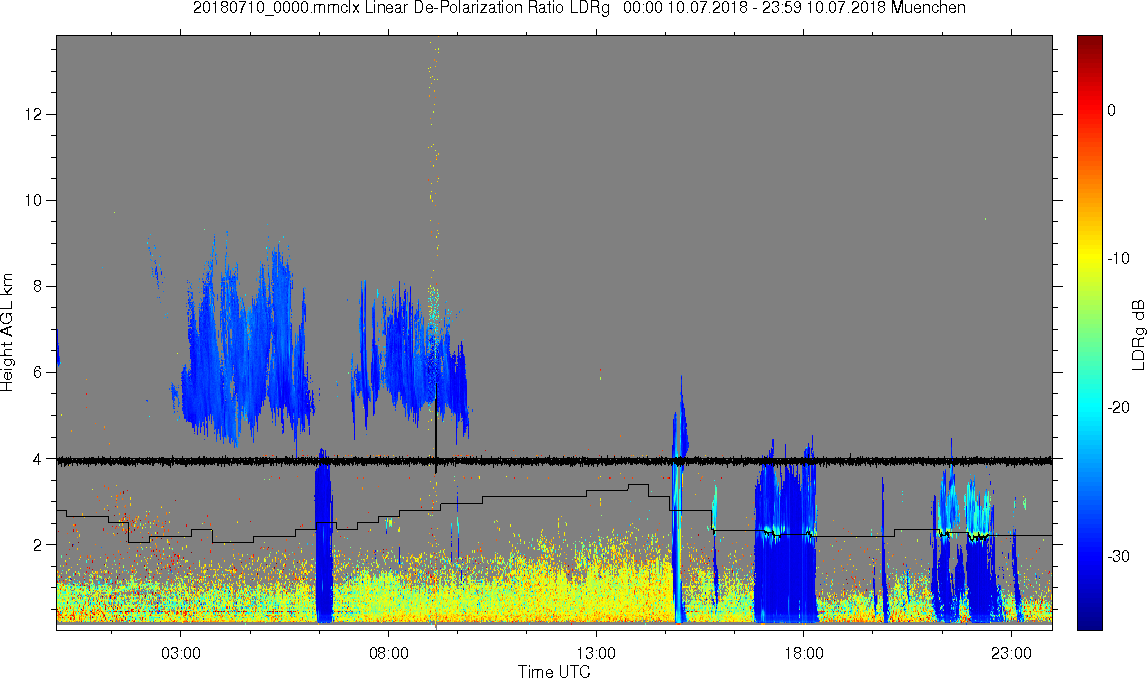Click the 23:00 time tick label
The image size is (1147, 678).
(x=1012, y=653)
